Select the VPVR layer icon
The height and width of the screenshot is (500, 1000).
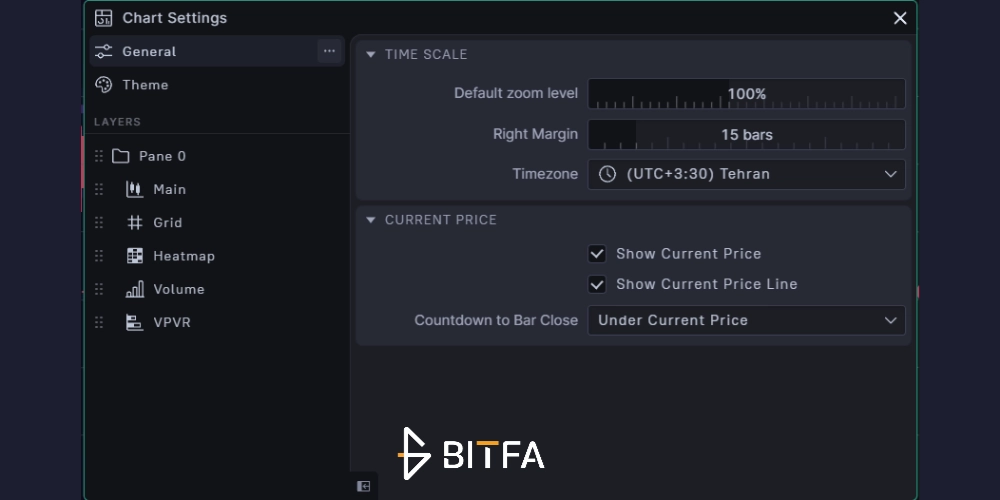coord(134,322)
